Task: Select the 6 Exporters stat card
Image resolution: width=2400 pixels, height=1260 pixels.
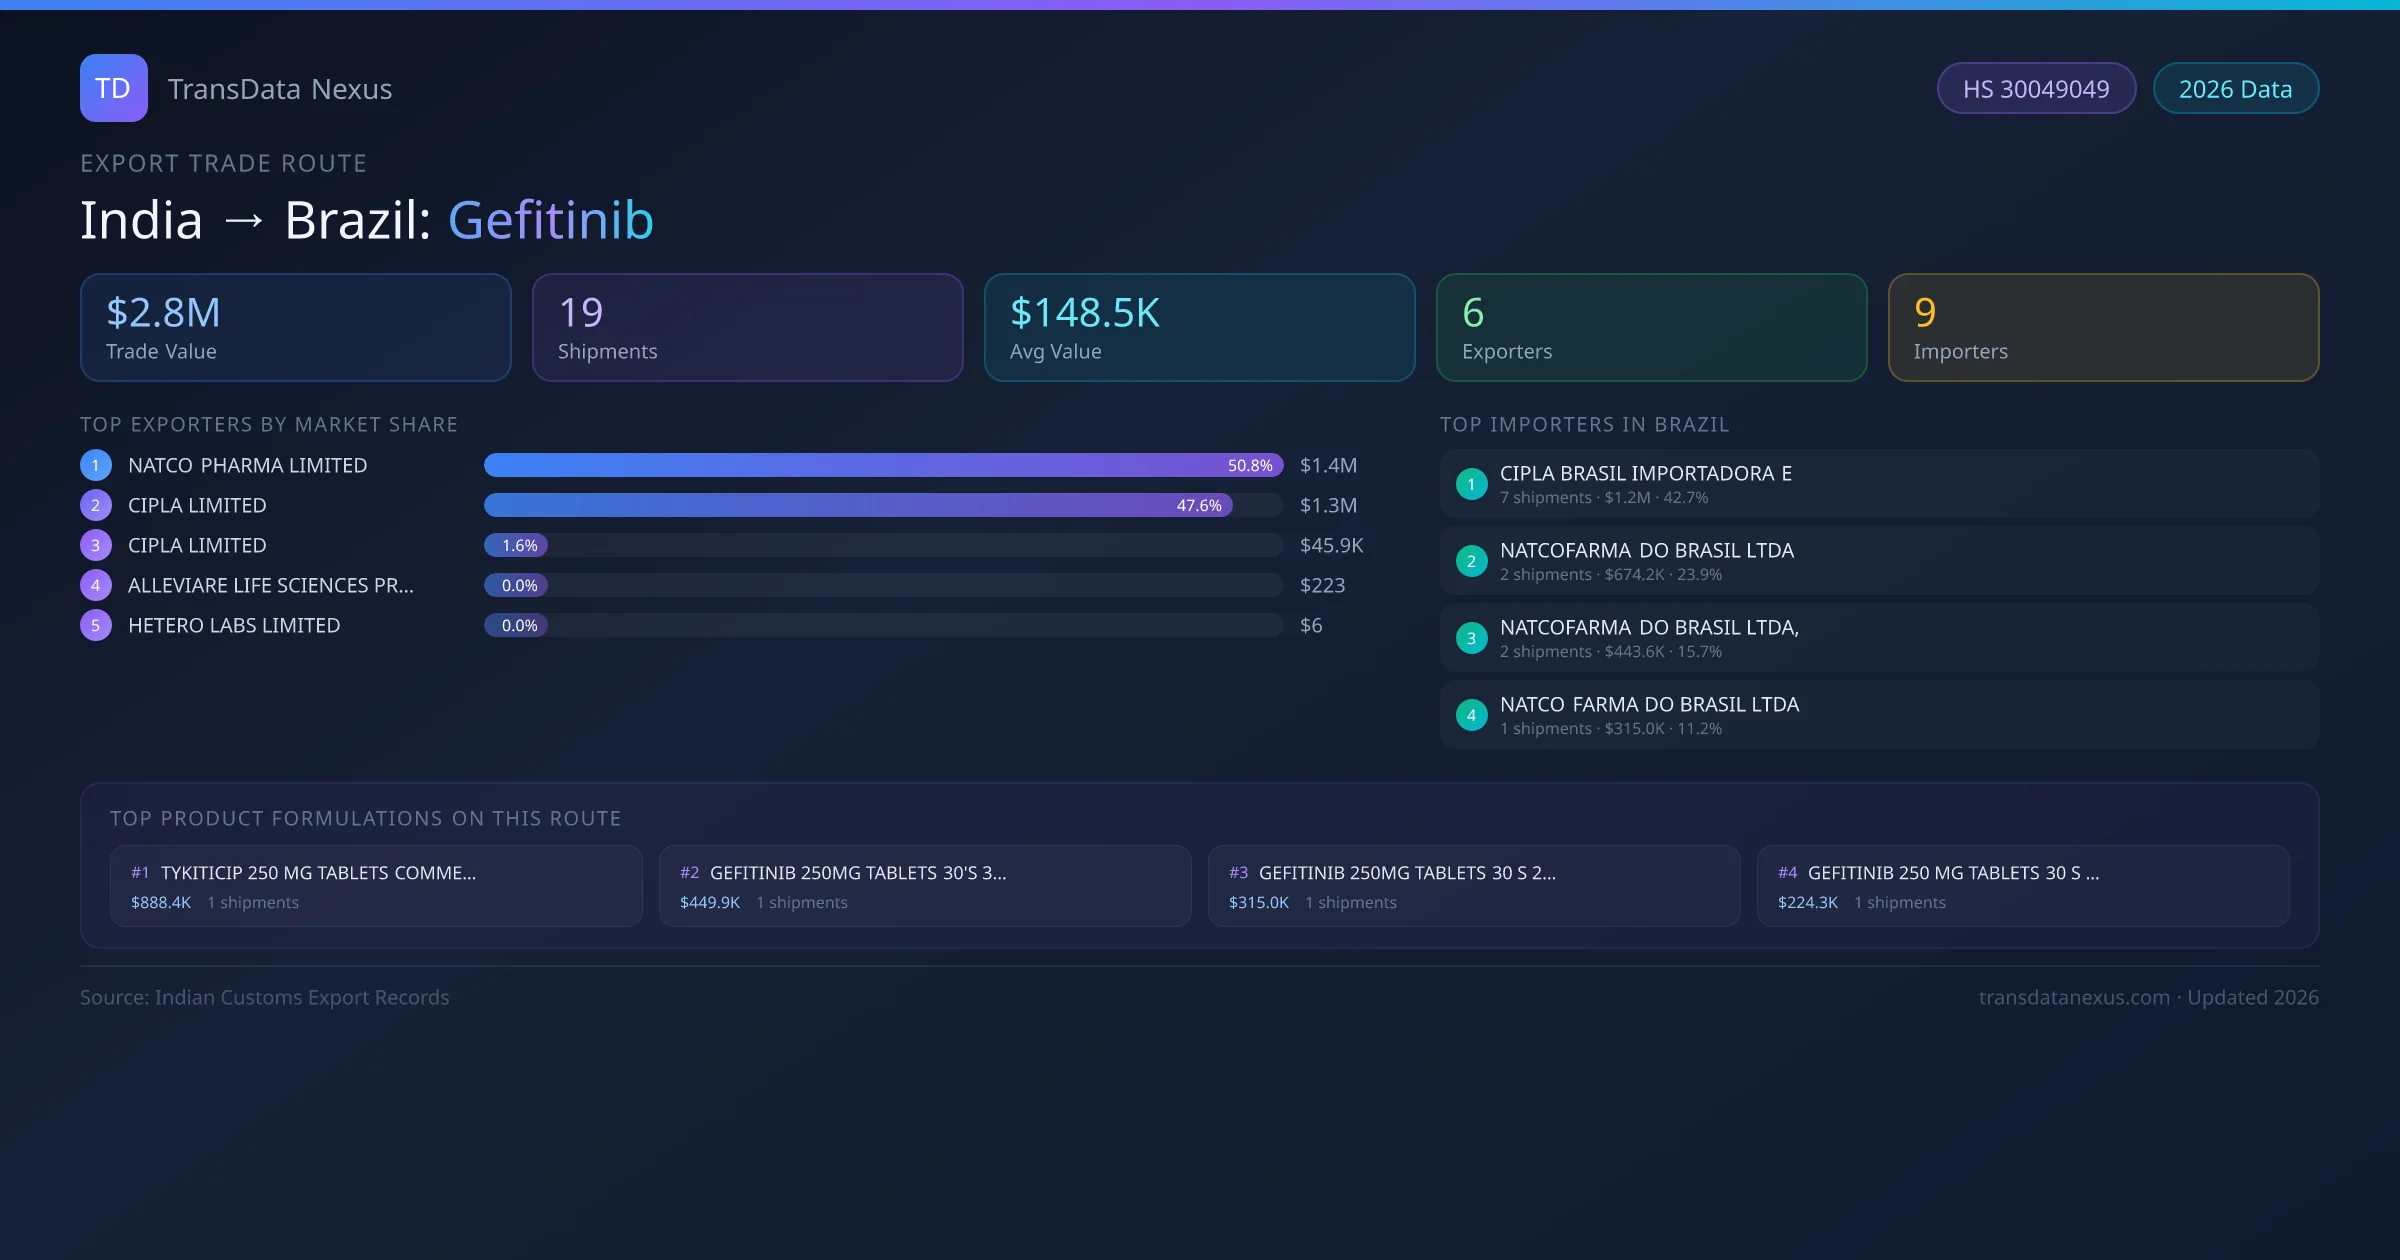Action: 1651,327
